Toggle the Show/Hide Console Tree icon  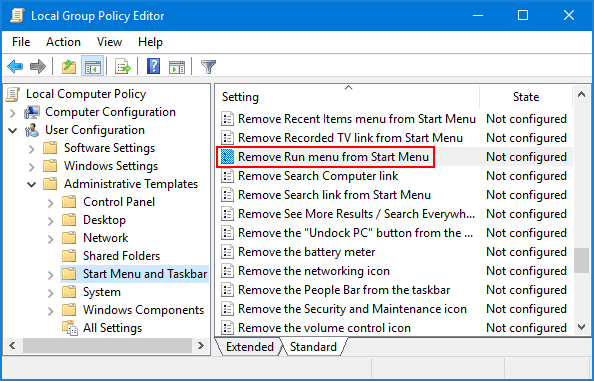coord(92,67)
